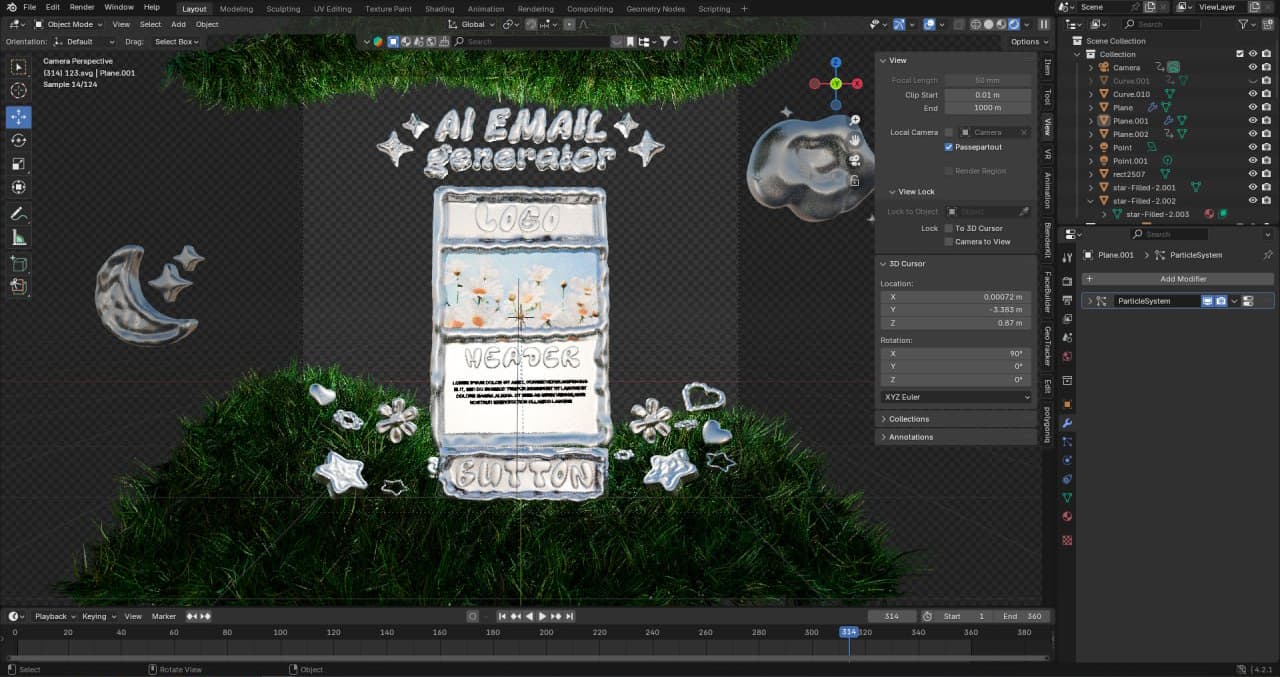Screen dimensions: 1280x677
Task: Expand the Collections panel
Action: click(x=908, y=419)
